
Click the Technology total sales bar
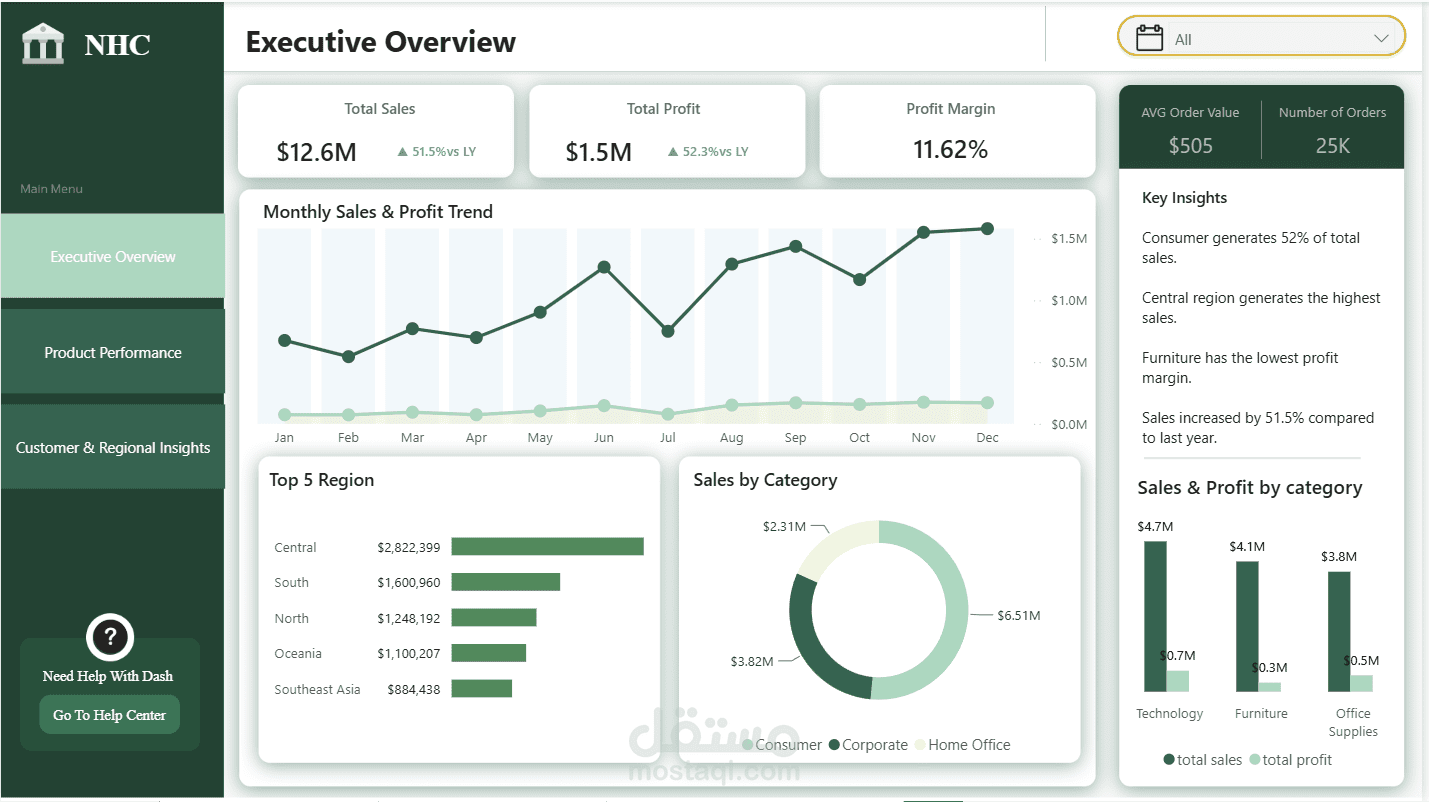click(1155, 616)
